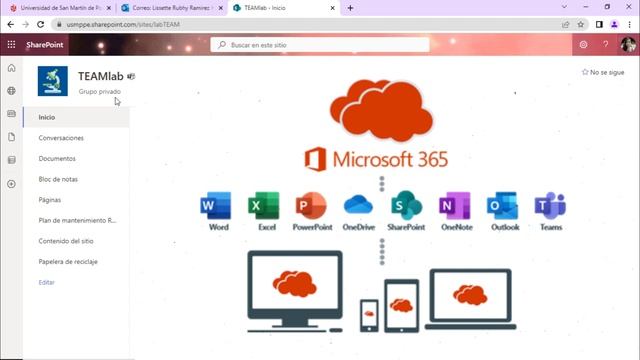Switch to the Correo: Lissette Rubby Ramirez tab

coord(171,8)
